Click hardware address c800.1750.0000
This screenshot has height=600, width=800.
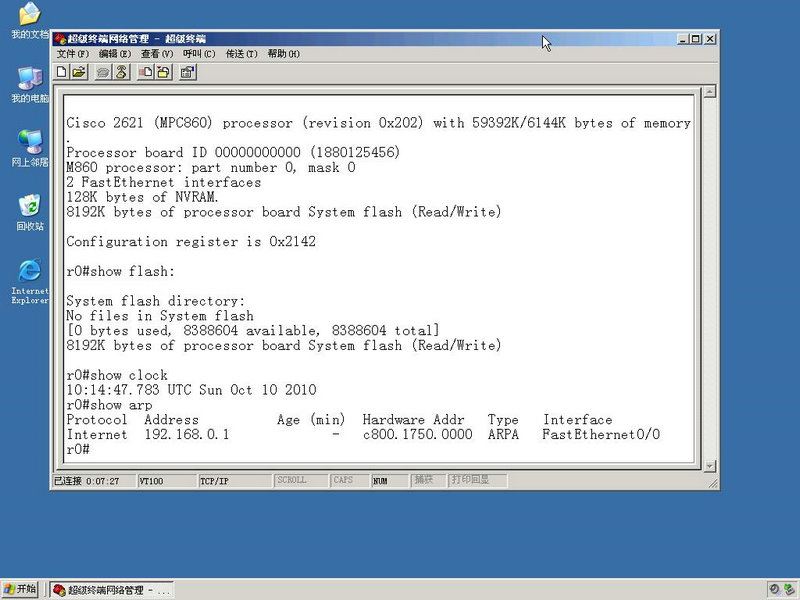417,435
